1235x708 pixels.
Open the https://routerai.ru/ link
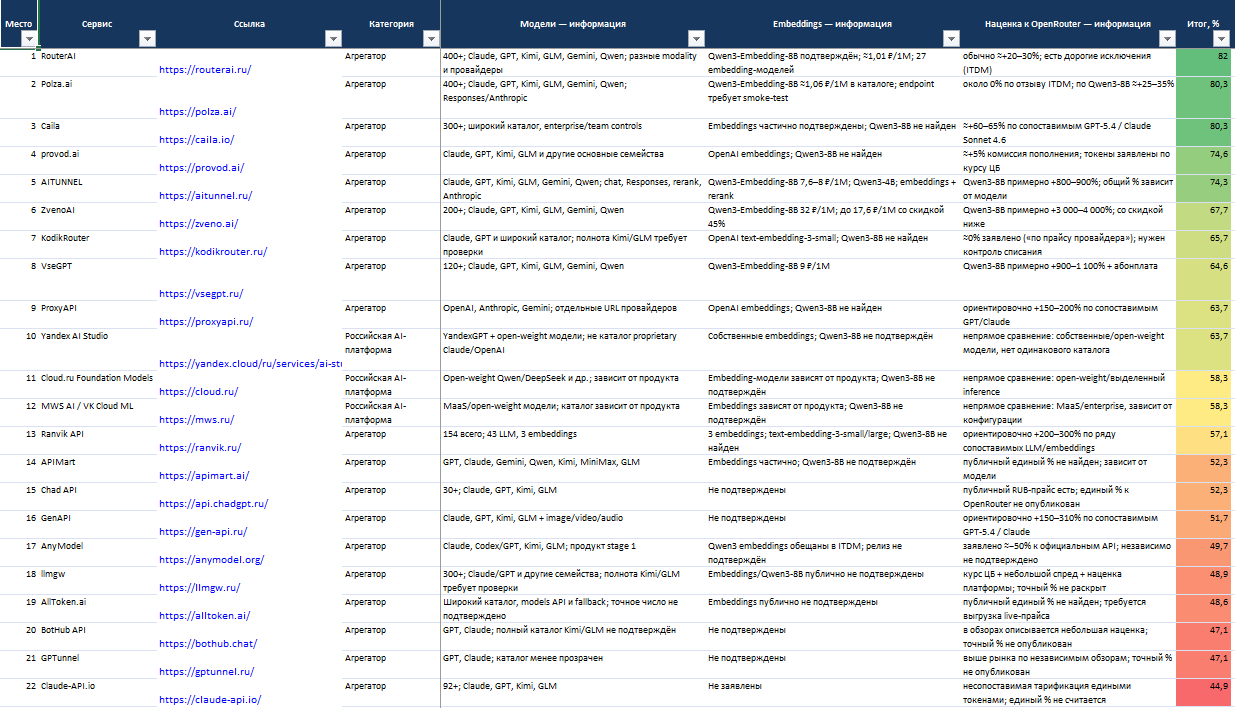(205, 70)
